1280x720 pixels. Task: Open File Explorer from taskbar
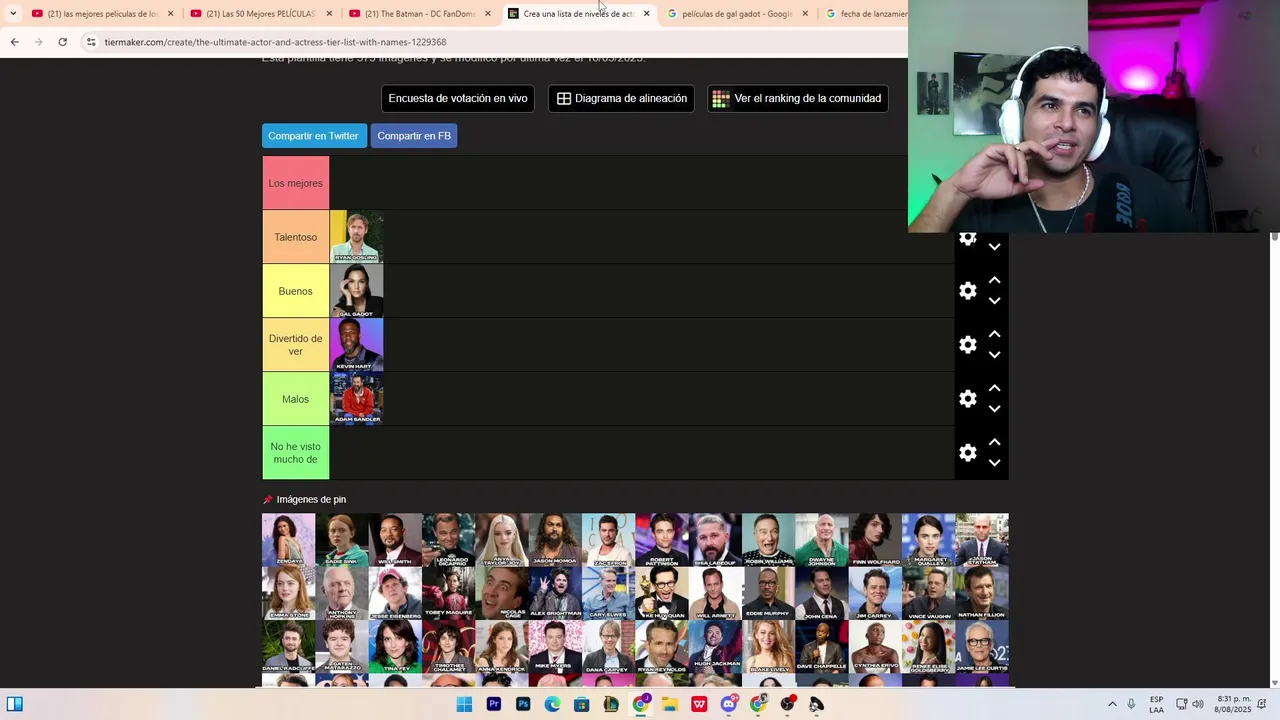670,704
